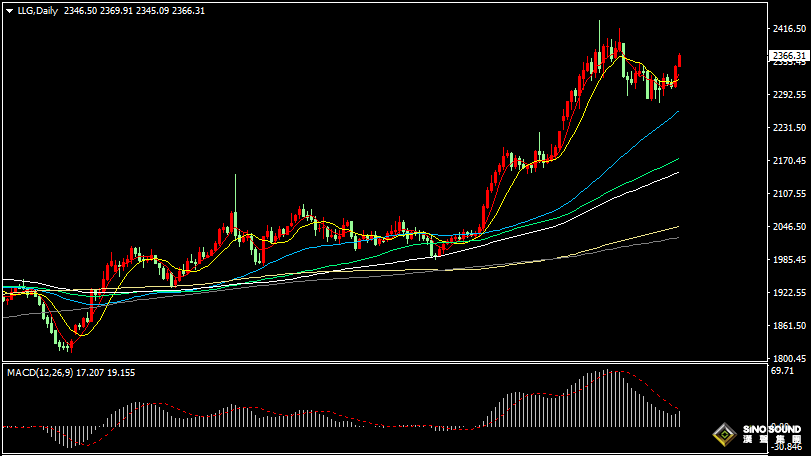Select the current price tag 2366.31

(788, 56)
